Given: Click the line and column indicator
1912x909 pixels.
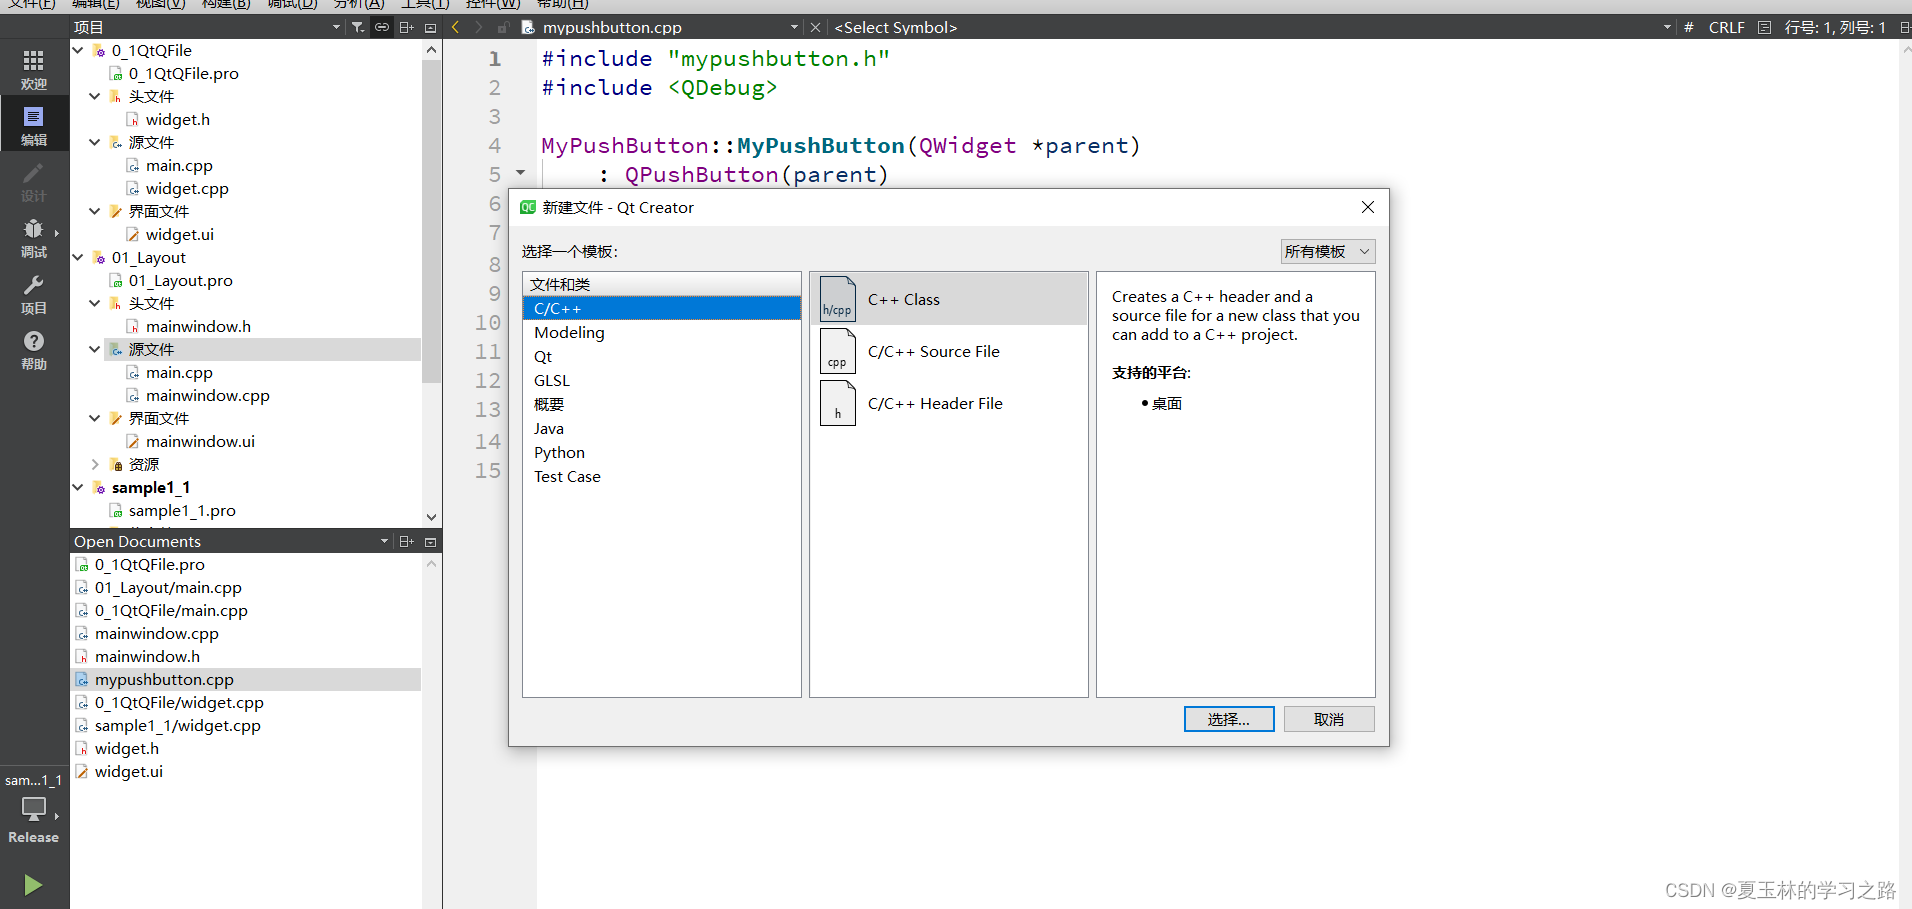Looking at the screenshot, I should pyautogui.click(x=1835, y=27).
